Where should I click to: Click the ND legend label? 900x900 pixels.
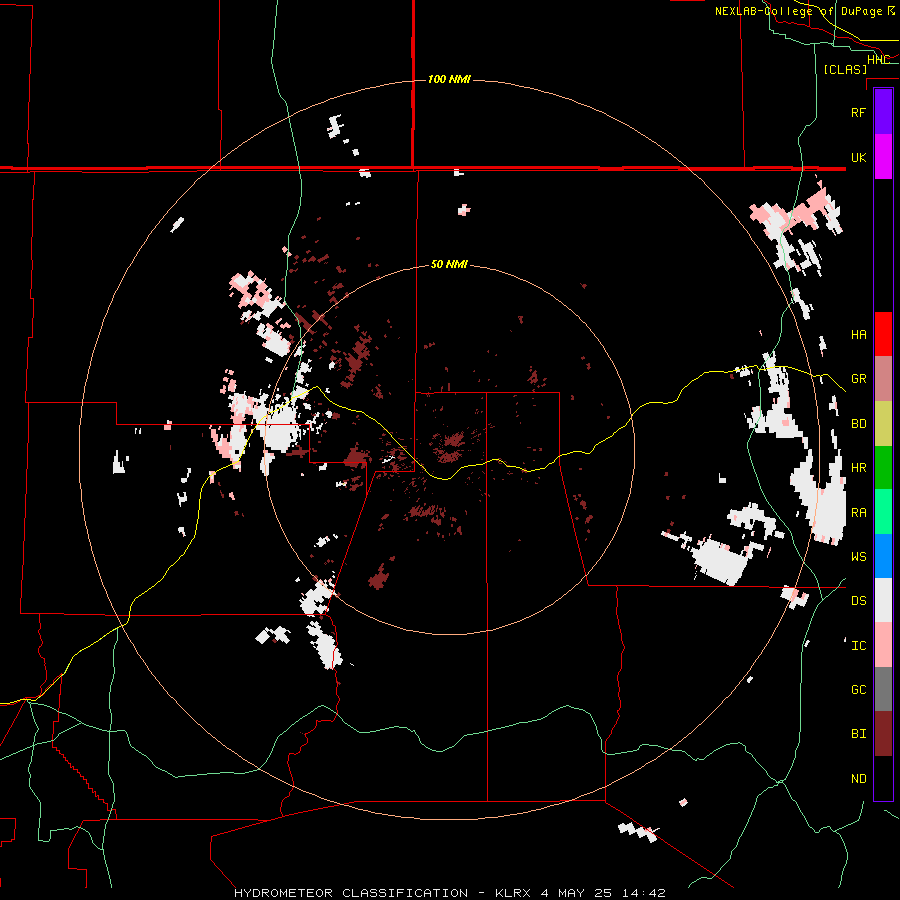(x=858, y=778)
